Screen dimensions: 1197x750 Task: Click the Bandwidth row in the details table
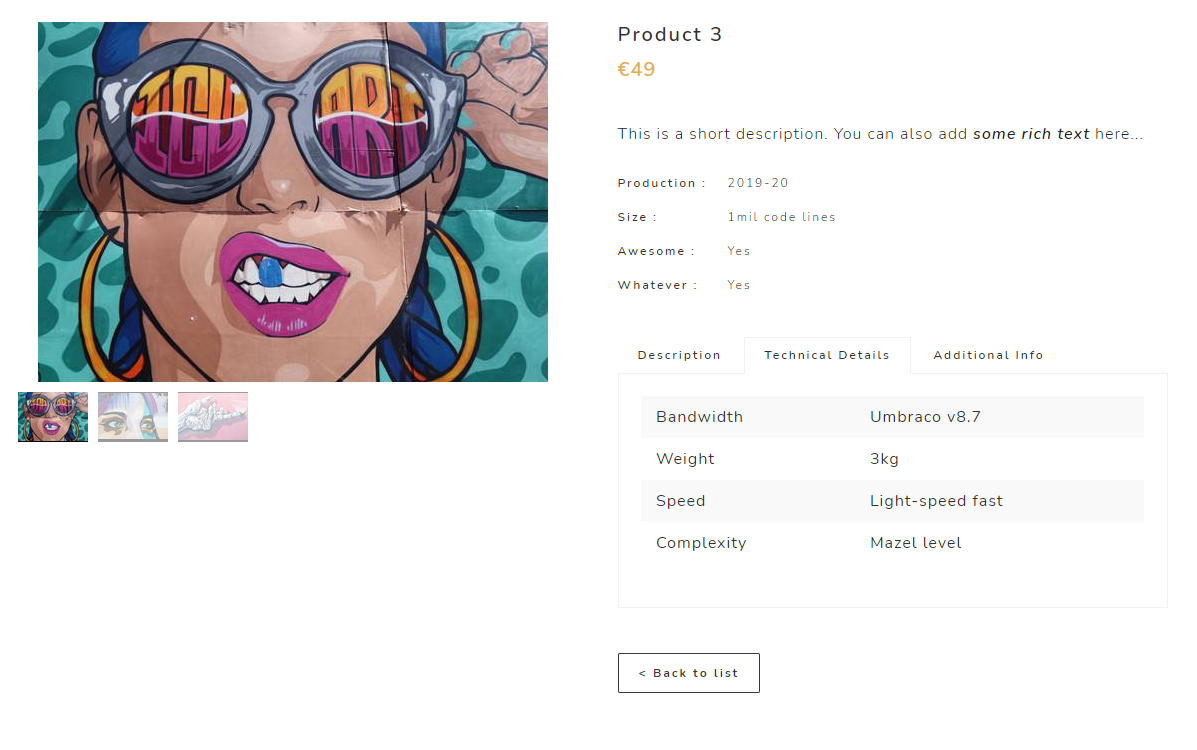pyautogui.click(x=700, y=417)
